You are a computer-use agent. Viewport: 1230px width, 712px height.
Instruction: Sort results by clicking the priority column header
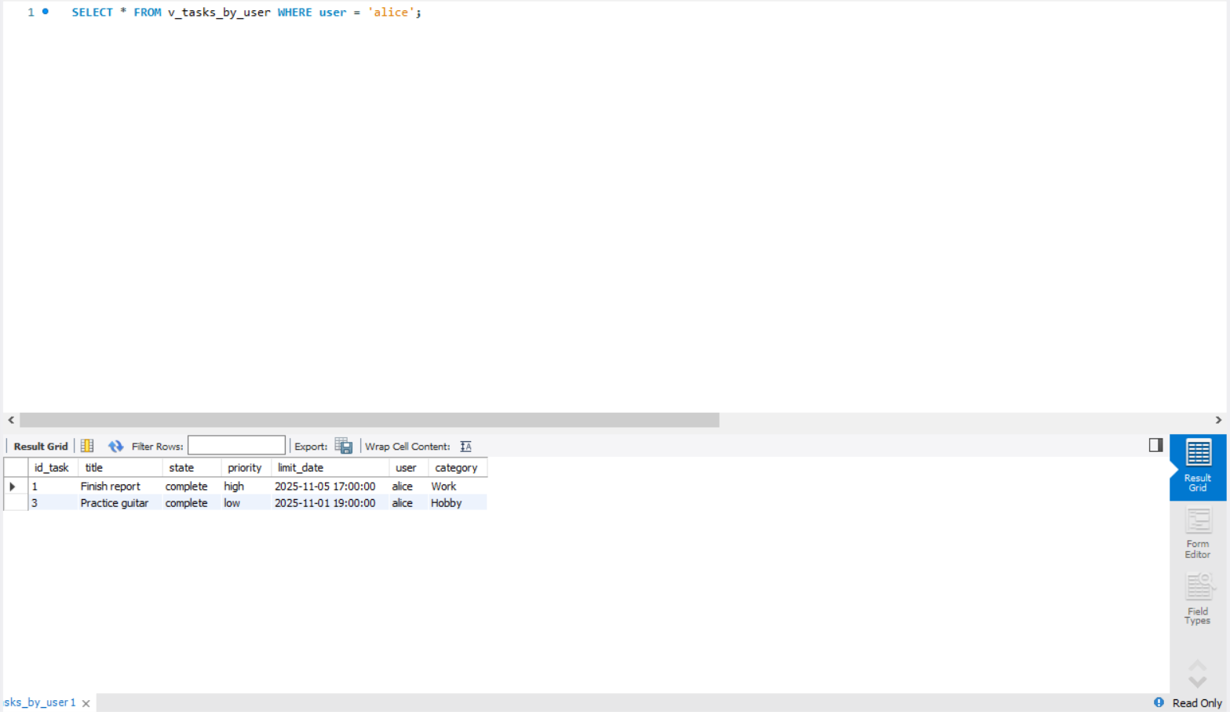[244, 467]
